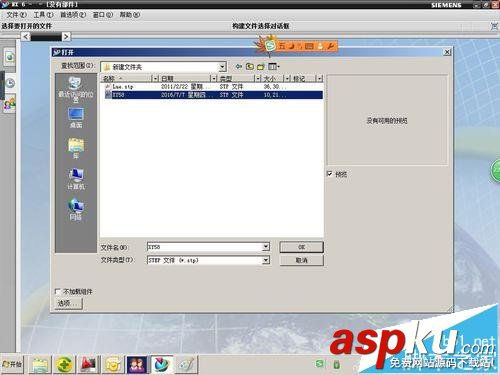The height and width of the screenshot is (375, 500).
Task: Click the left scroll arrow on tab strip
Action: point(26,37)
